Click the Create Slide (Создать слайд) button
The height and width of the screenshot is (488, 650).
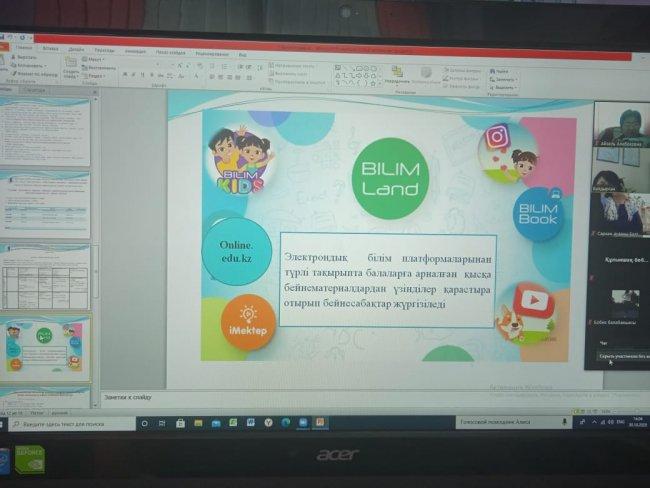(x=71, y=68)
